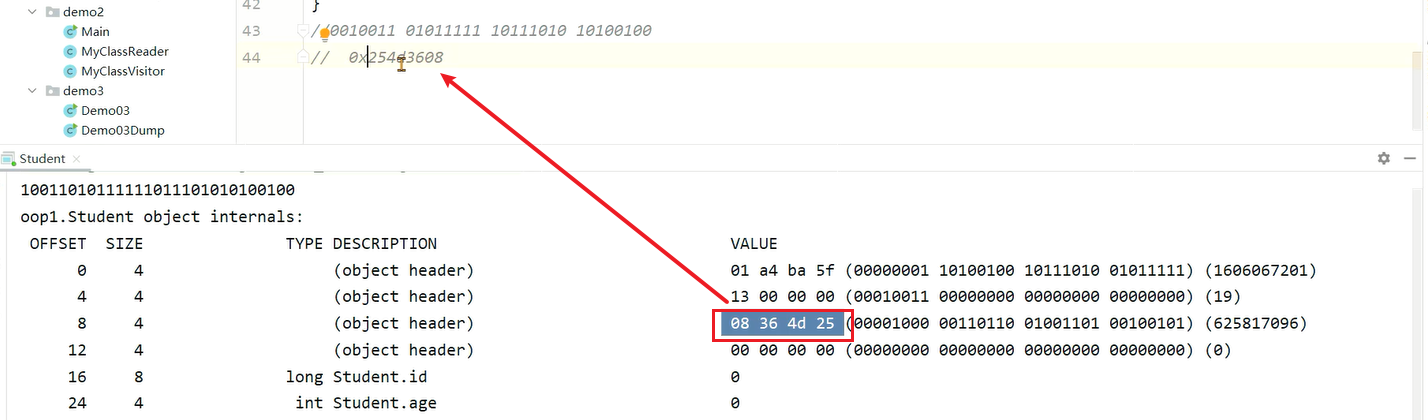The image size is (1428, 420).
Task: Select Demo03 in the project tree
Action: [105, 110]
